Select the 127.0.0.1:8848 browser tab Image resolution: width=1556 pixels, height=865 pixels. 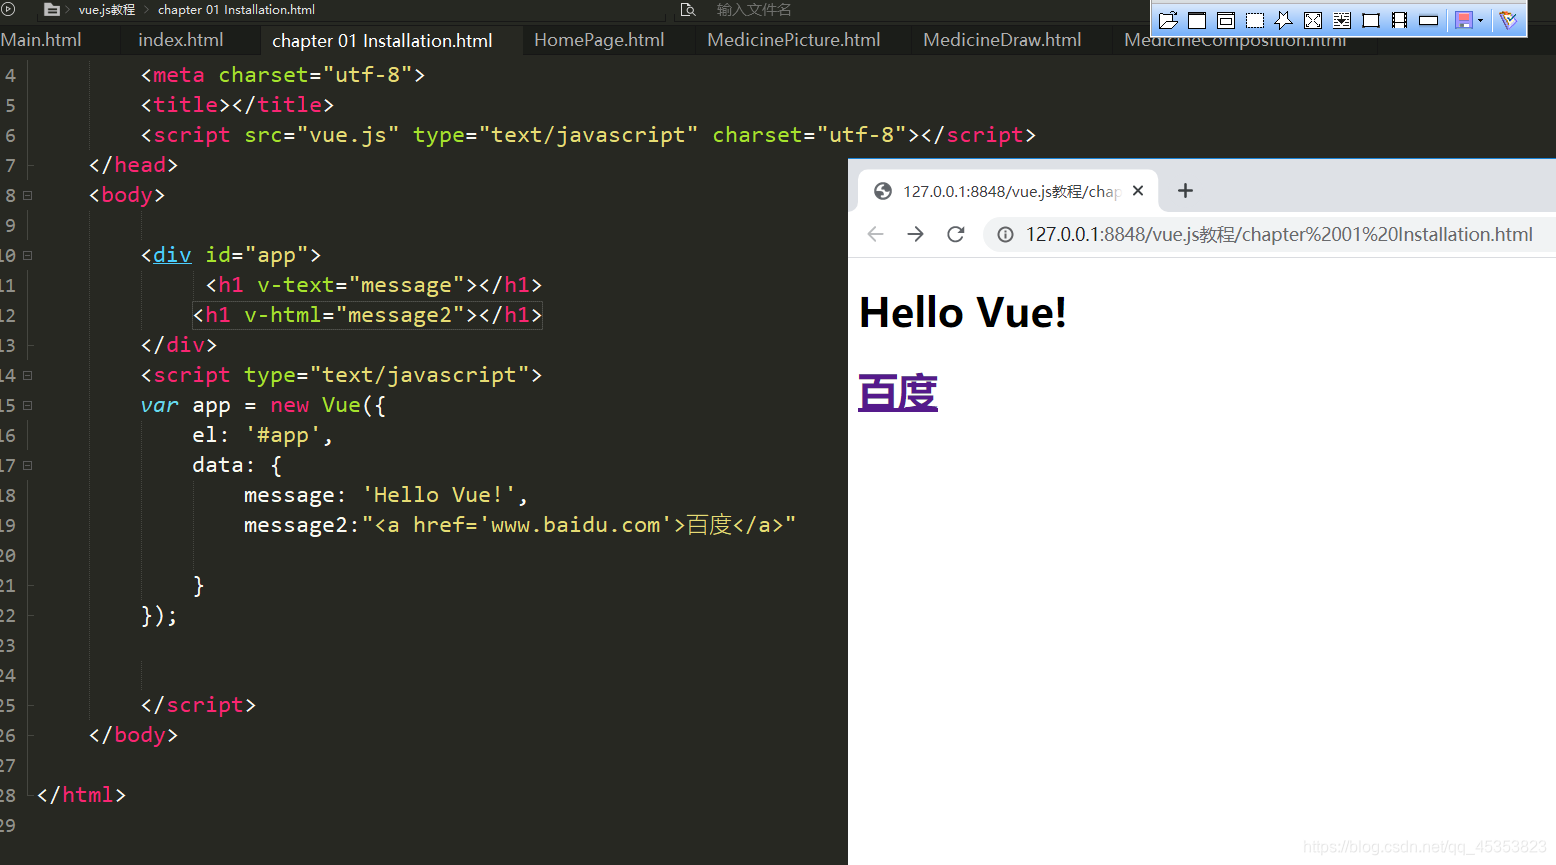coord(1008,191)
